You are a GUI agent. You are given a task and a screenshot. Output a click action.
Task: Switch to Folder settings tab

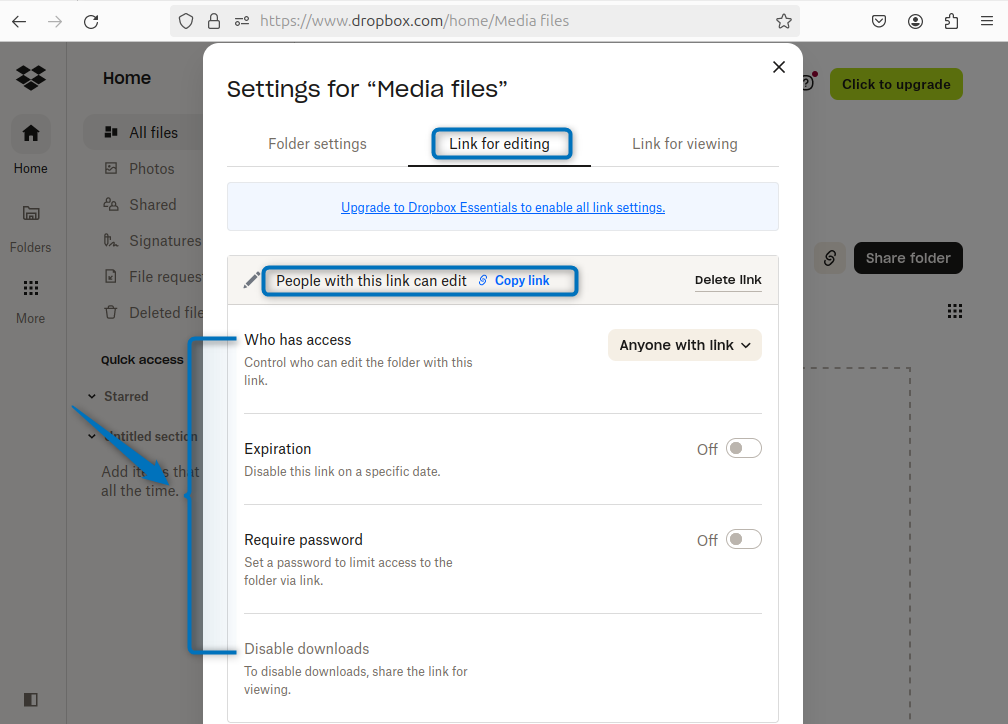point(317,144)
